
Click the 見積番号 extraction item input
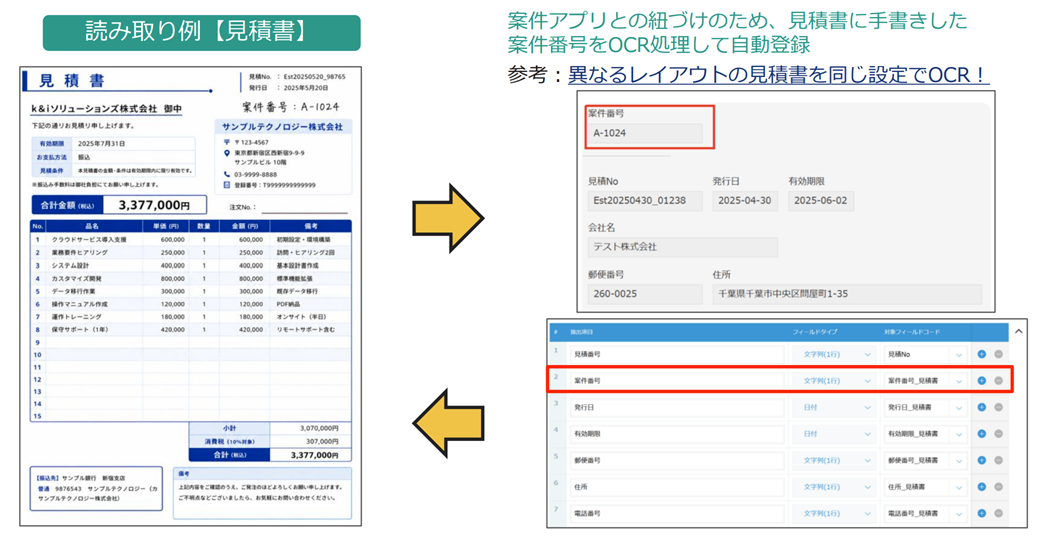point(677,354)
